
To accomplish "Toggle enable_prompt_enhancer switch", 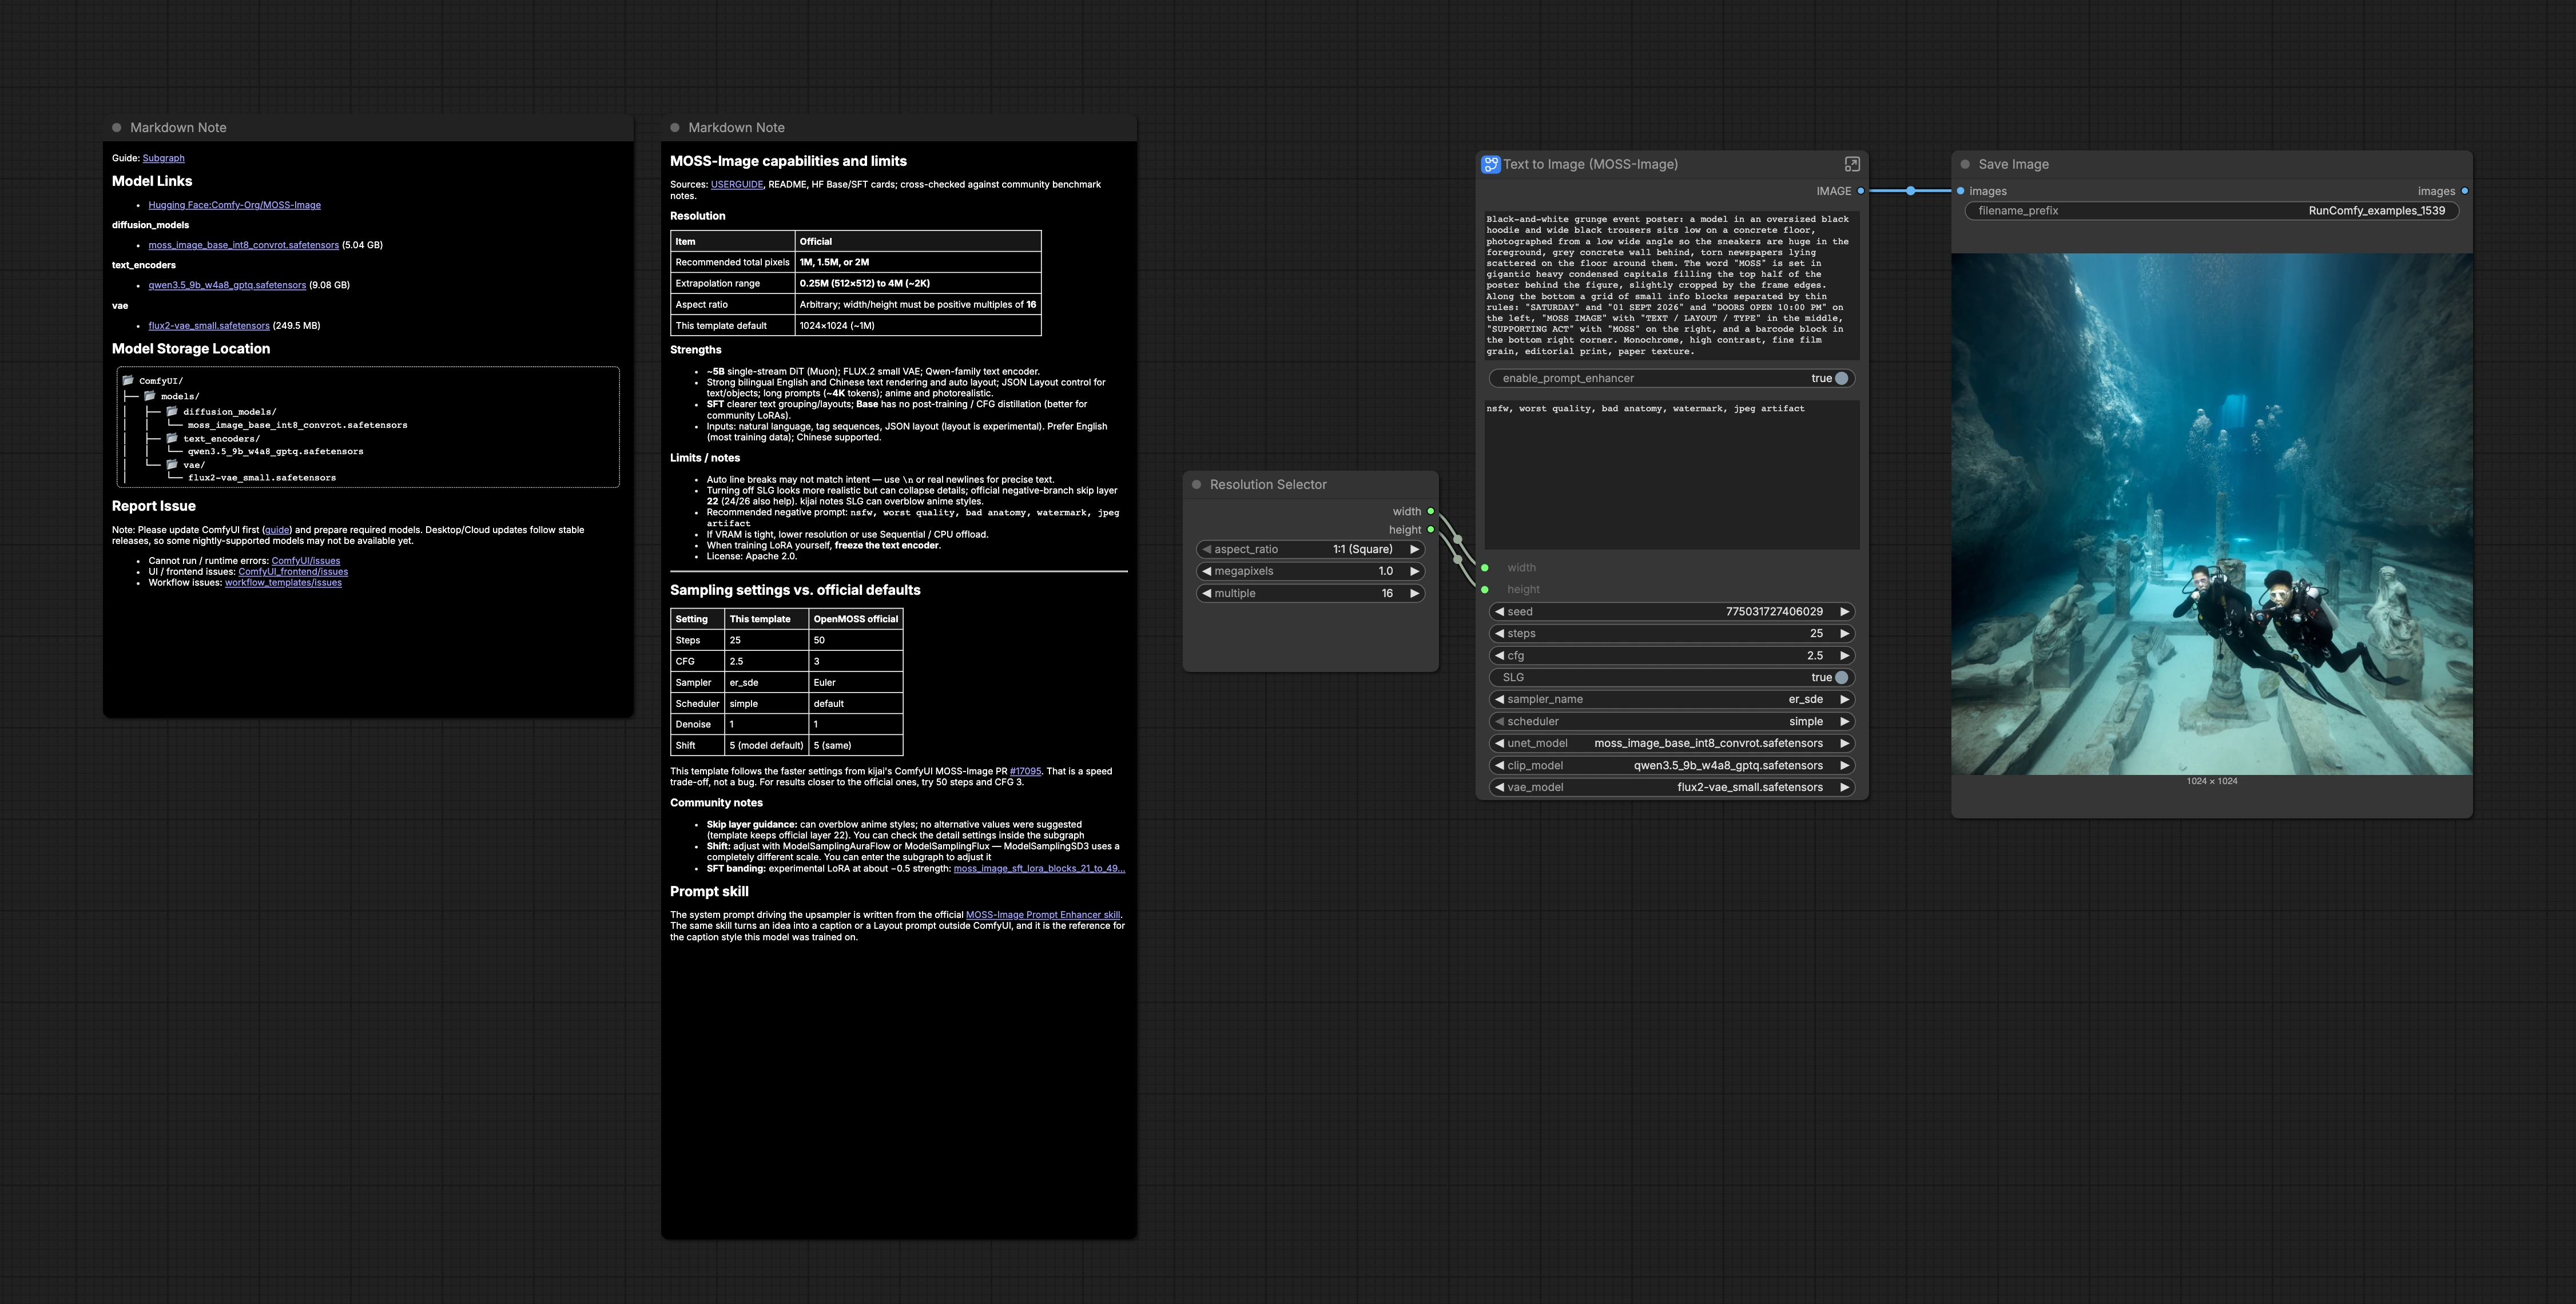I will (x=1841, y=378).
